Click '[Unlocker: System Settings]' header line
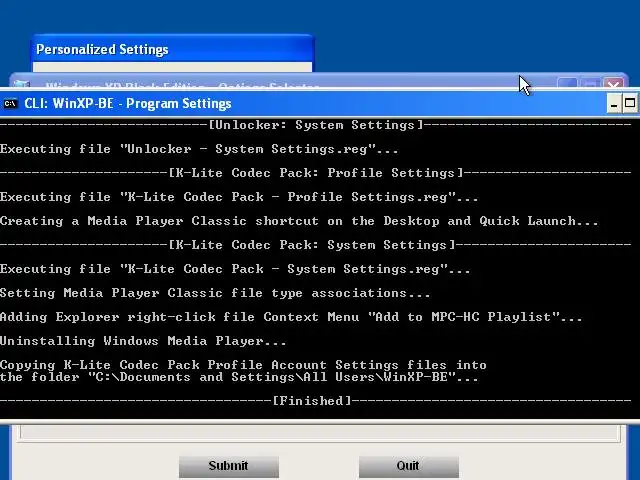 click(x=316, y=125)
